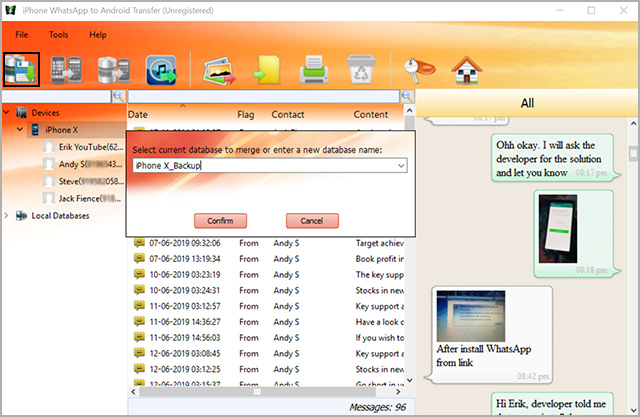
Task: Click the export photos toolbar icon
Action: pyautogui.click(x=219, y=71)
